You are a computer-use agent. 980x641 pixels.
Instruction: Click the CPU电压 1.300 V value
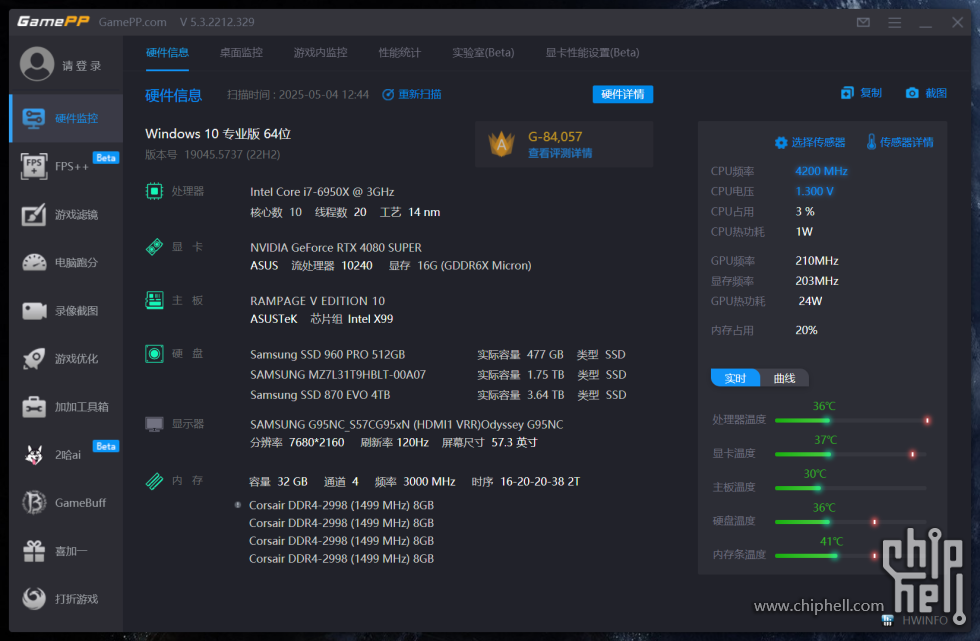814,191
